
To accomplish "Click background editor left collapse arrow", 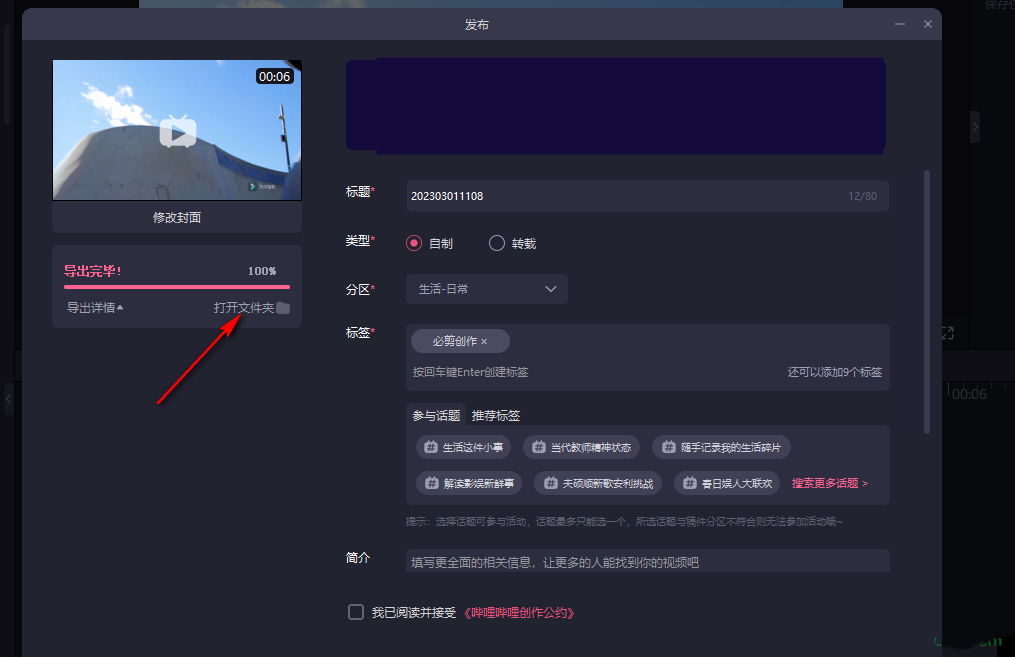I will coord(8,399).
